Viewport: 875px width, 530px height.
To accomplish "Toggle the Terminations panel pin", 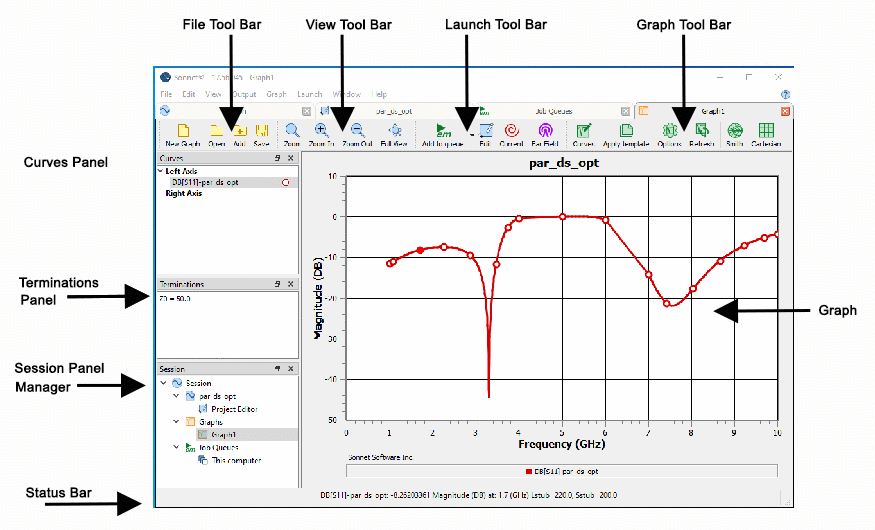I will point(277,285).
